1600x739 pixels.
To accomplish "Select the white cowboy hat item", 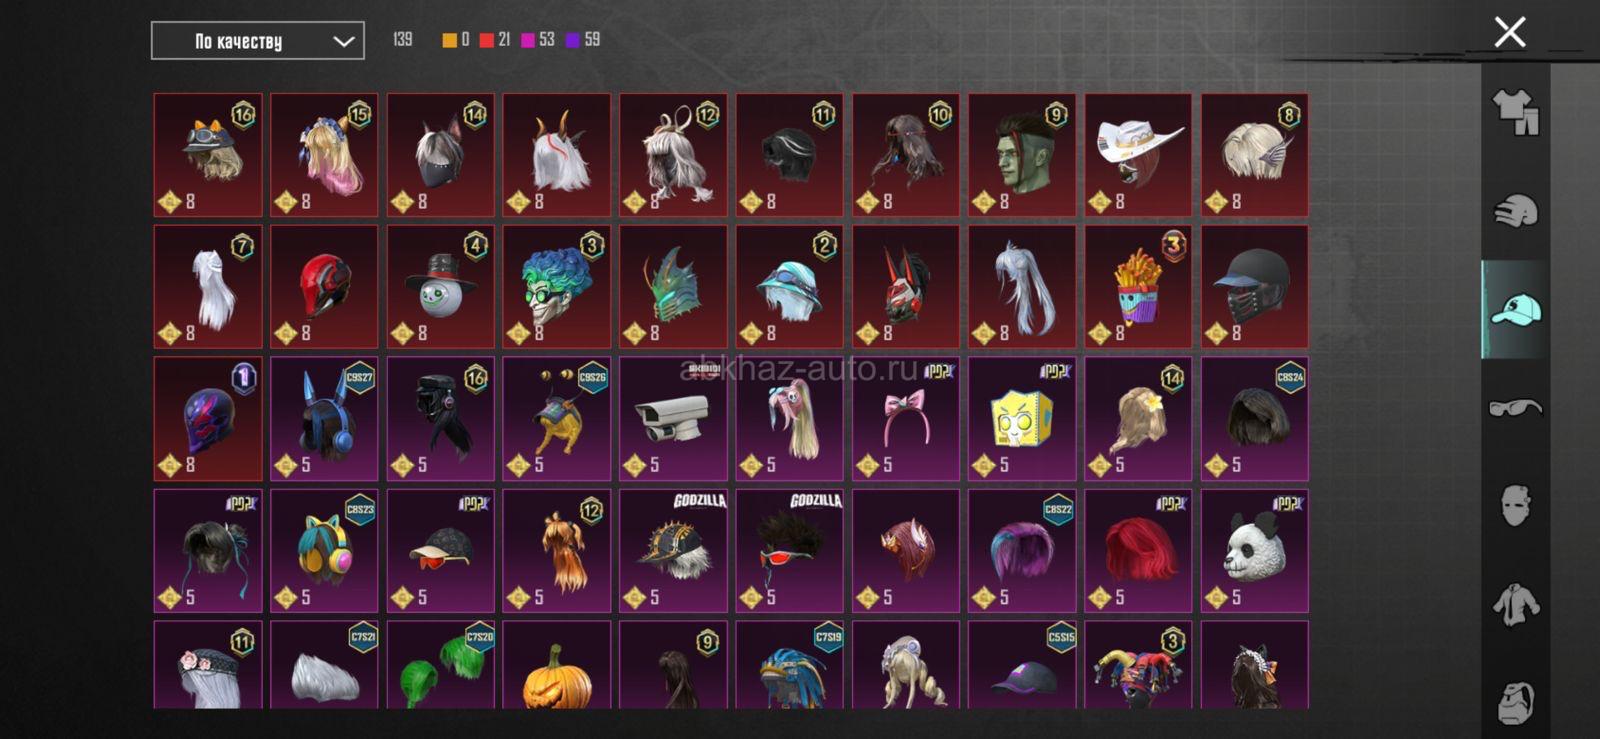I will click(x=1138, y=155).
